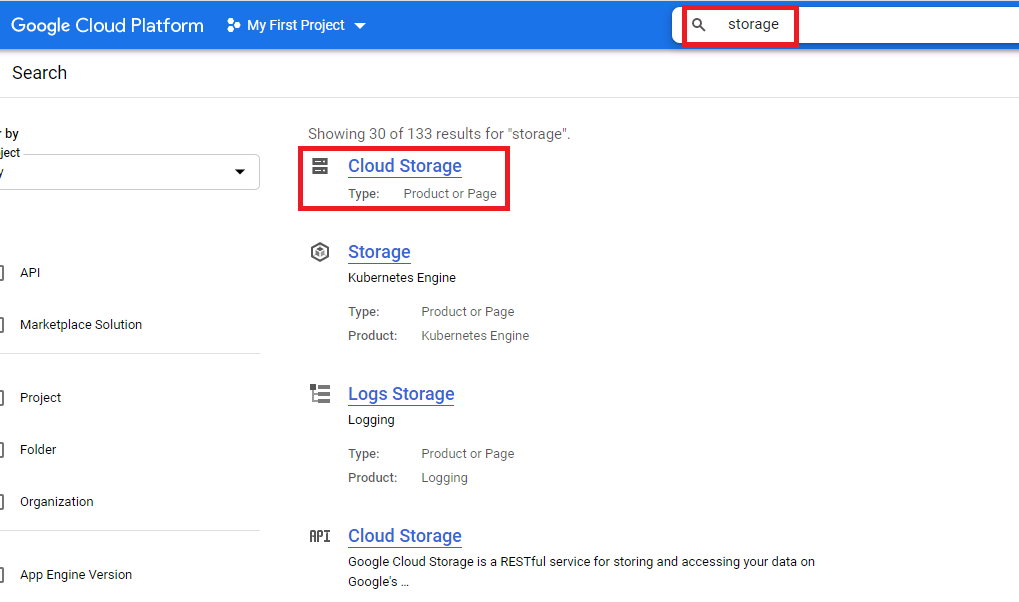The image size is (1019, 602).
Task: Enable the App Engine Version filter checkbox
Action: click(2, 575)
